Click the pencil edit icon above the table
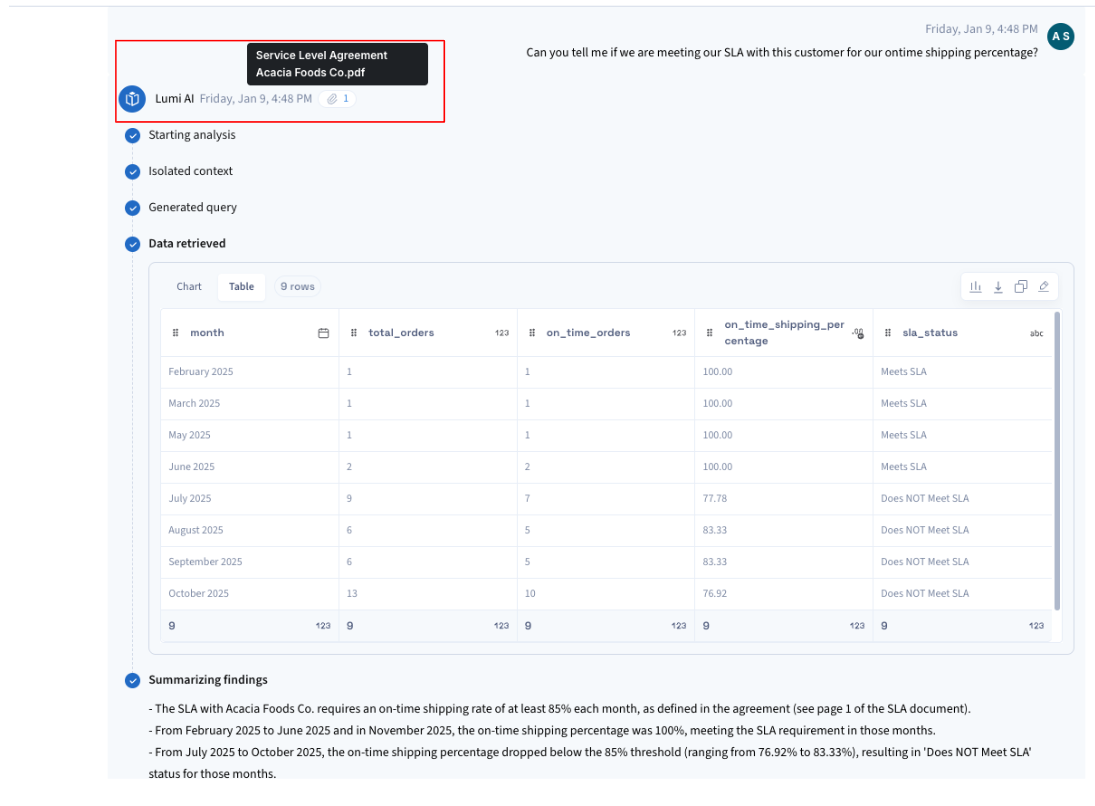 click(1044, 287)
